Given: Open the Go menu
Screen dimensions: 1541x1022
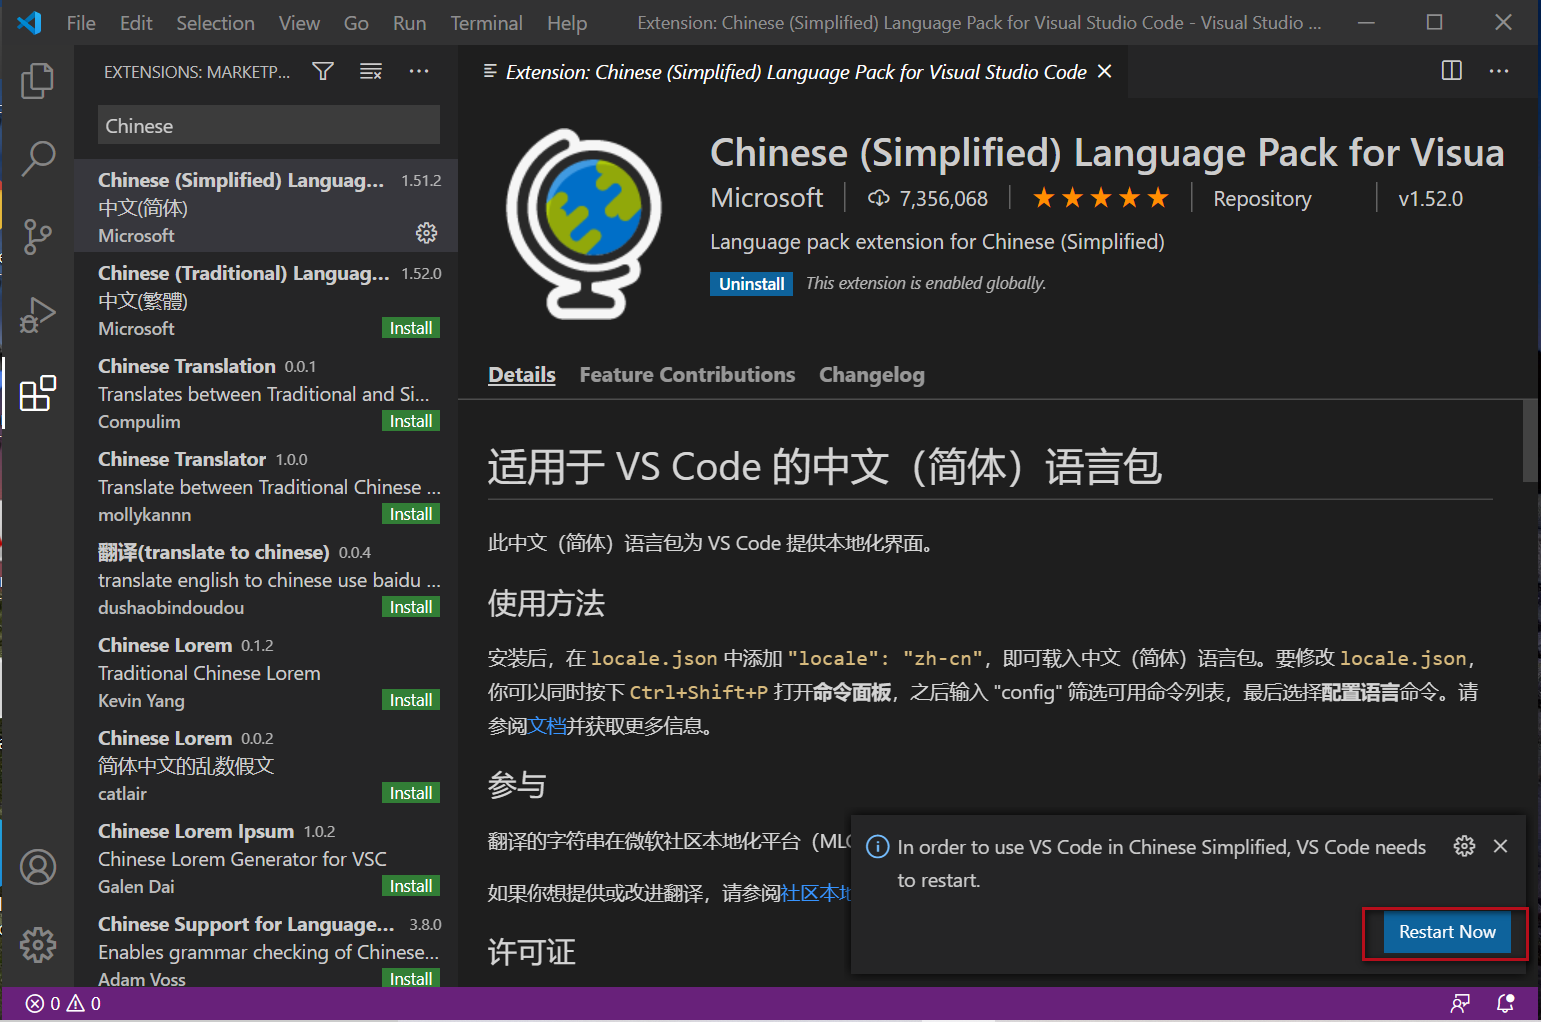Looking at the screenshot, I should (356, 23).
